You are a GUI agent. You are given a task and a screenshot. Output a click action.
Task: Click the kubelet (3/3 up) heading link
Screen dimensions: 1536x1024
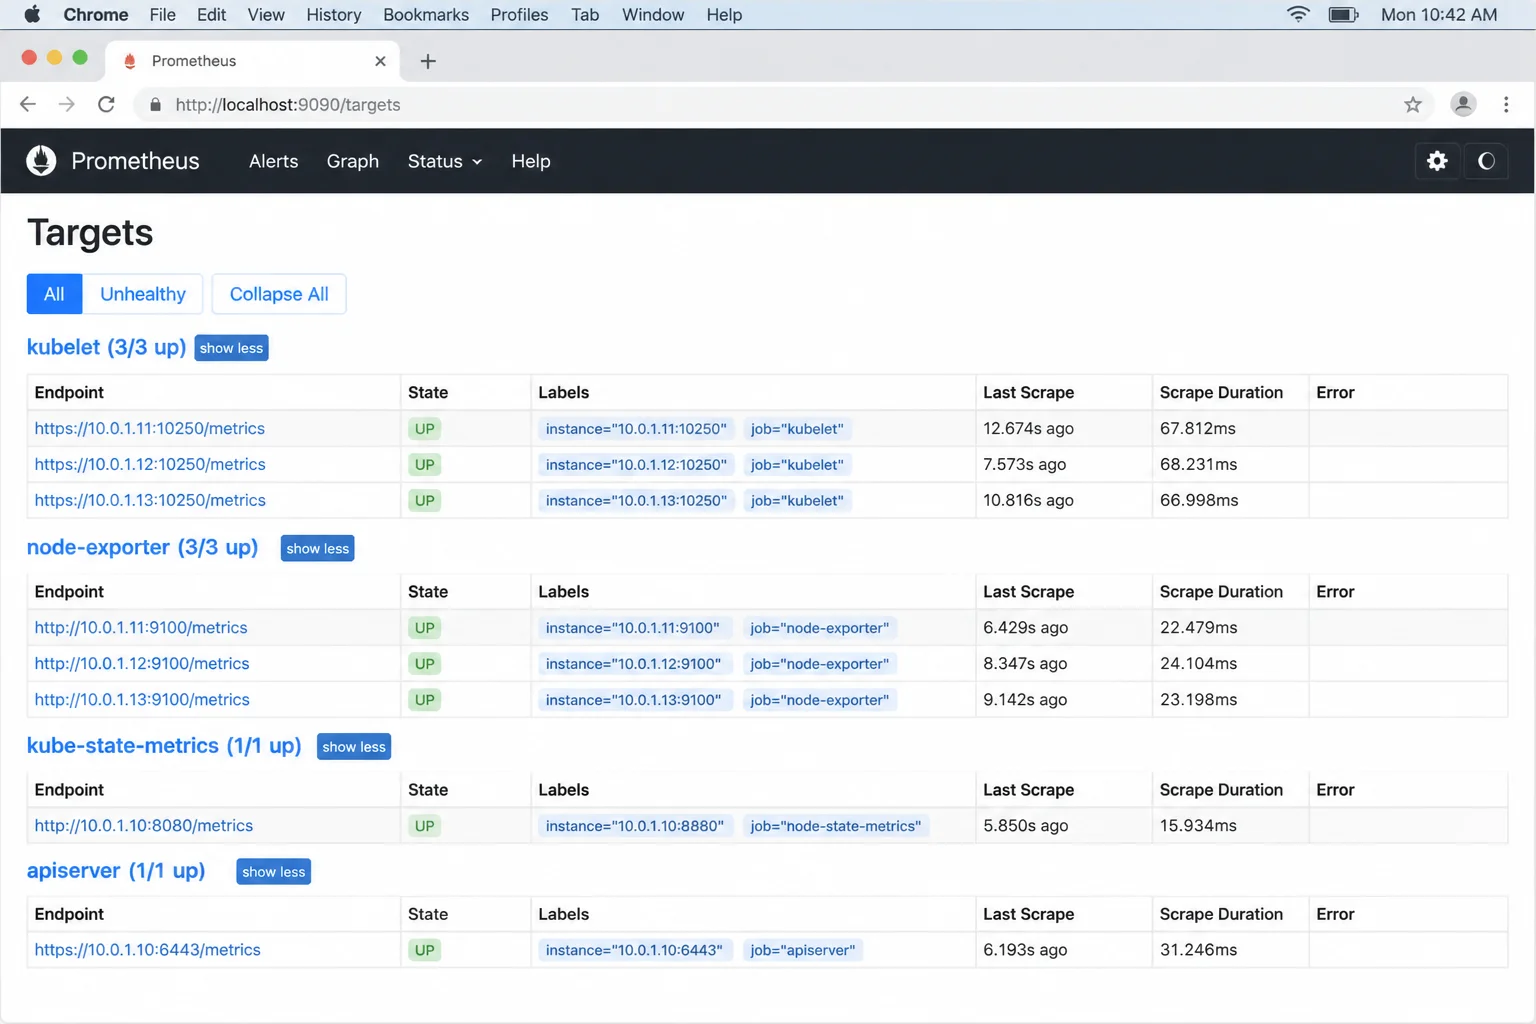[106, 347]
